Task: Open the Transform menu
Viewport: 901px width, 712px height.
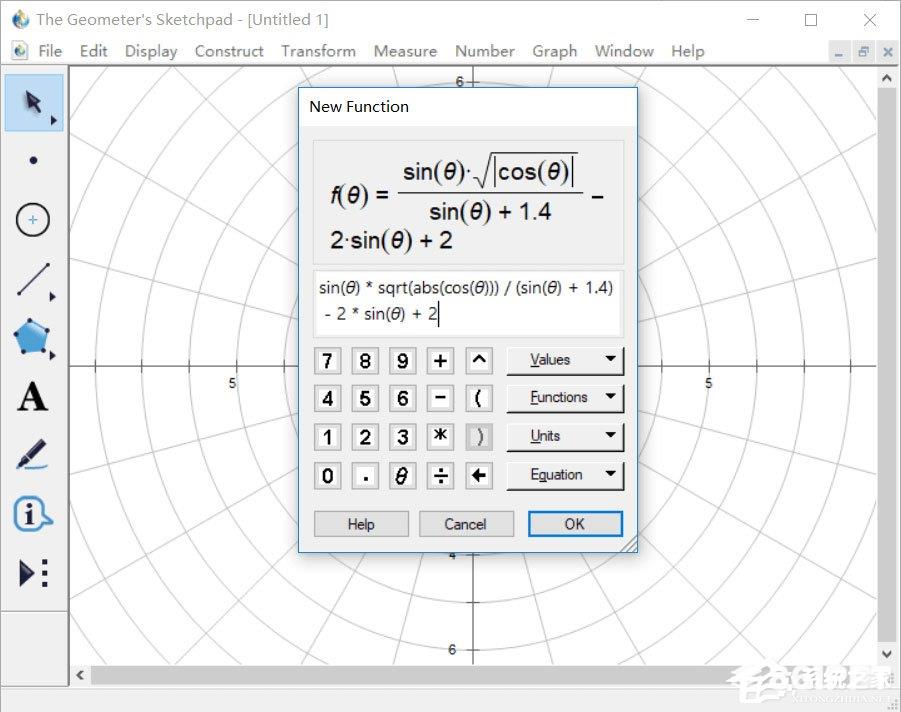Action: (x=318, y=51)
